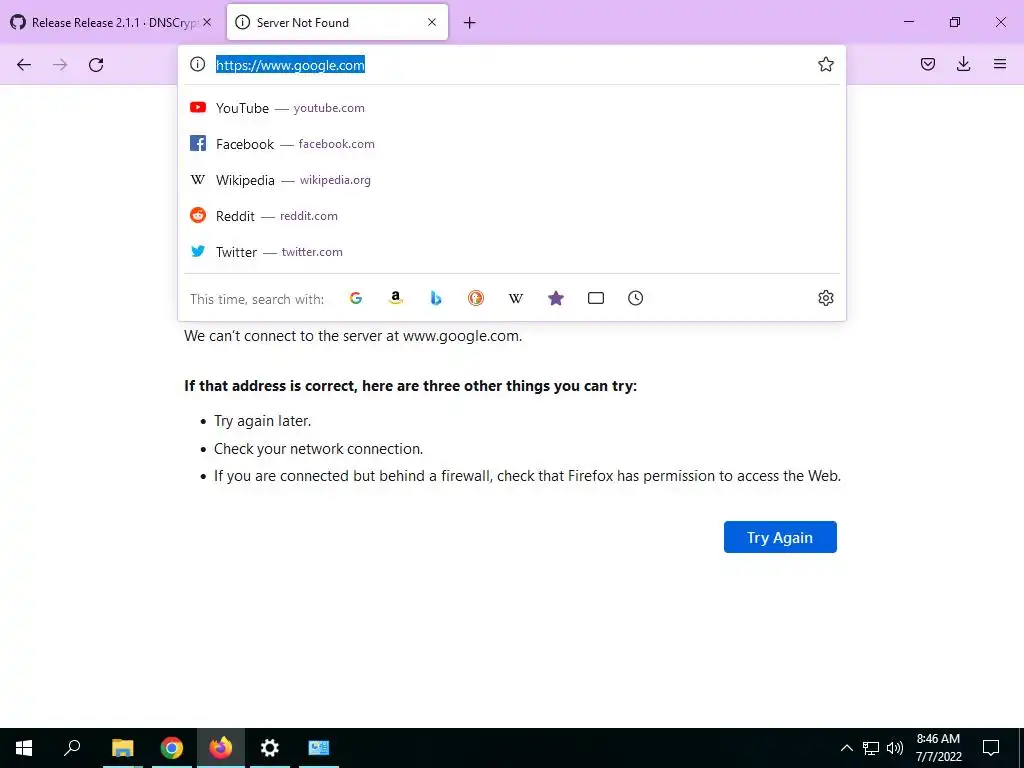Select the Twitter suggestion
The width and height of the screenshot is (1024, 768).
click(x=512, y=251)
